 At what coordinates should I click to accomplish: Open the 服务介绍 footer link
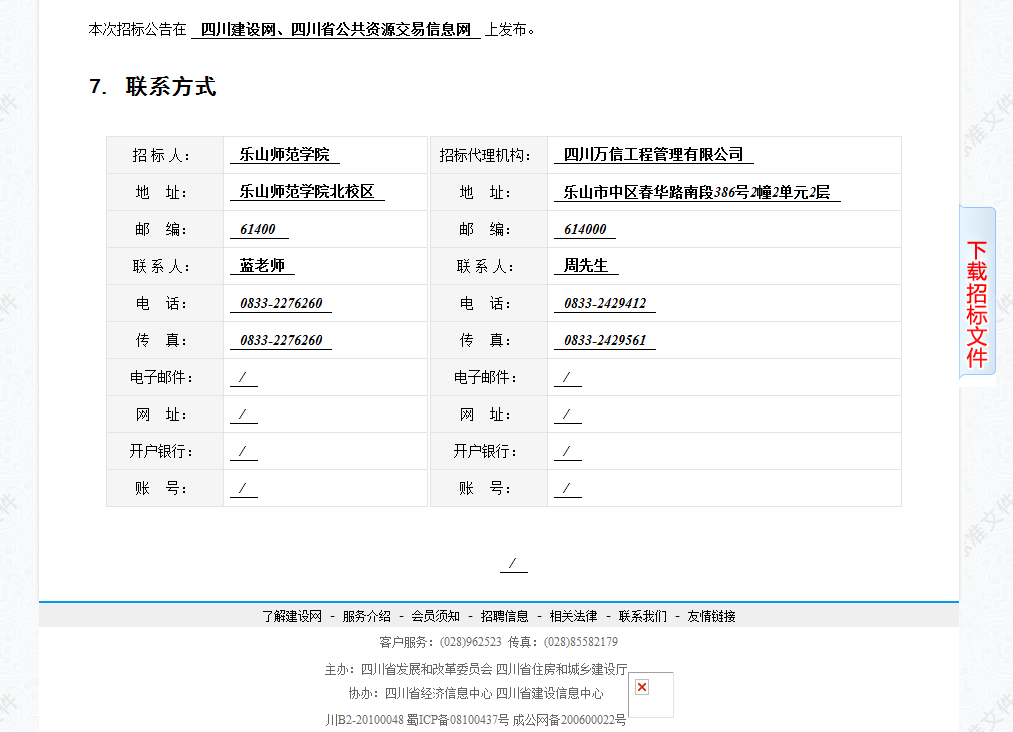pos(366,616)
